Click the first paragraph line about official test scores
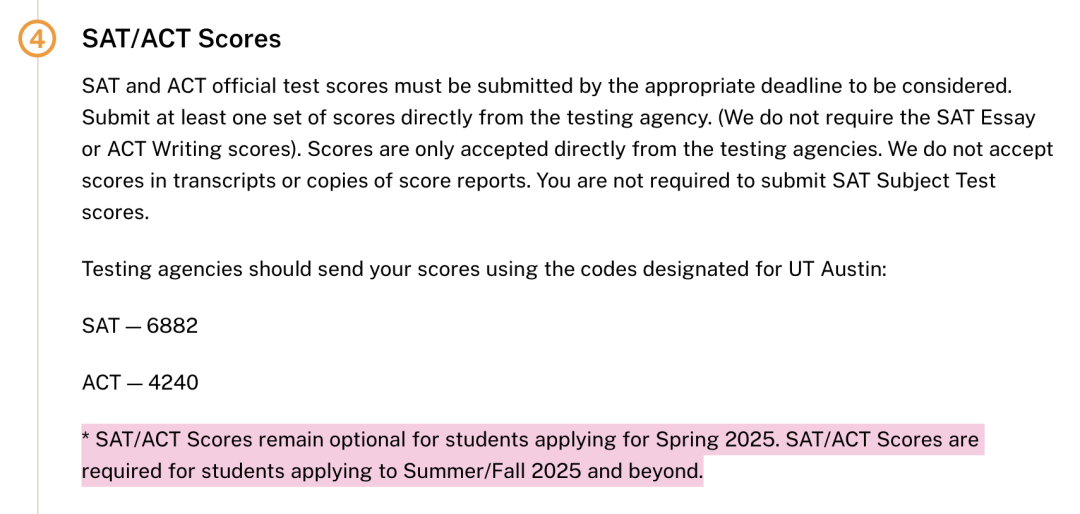The height and width of the screenshot is (514, 1080). 548,86
